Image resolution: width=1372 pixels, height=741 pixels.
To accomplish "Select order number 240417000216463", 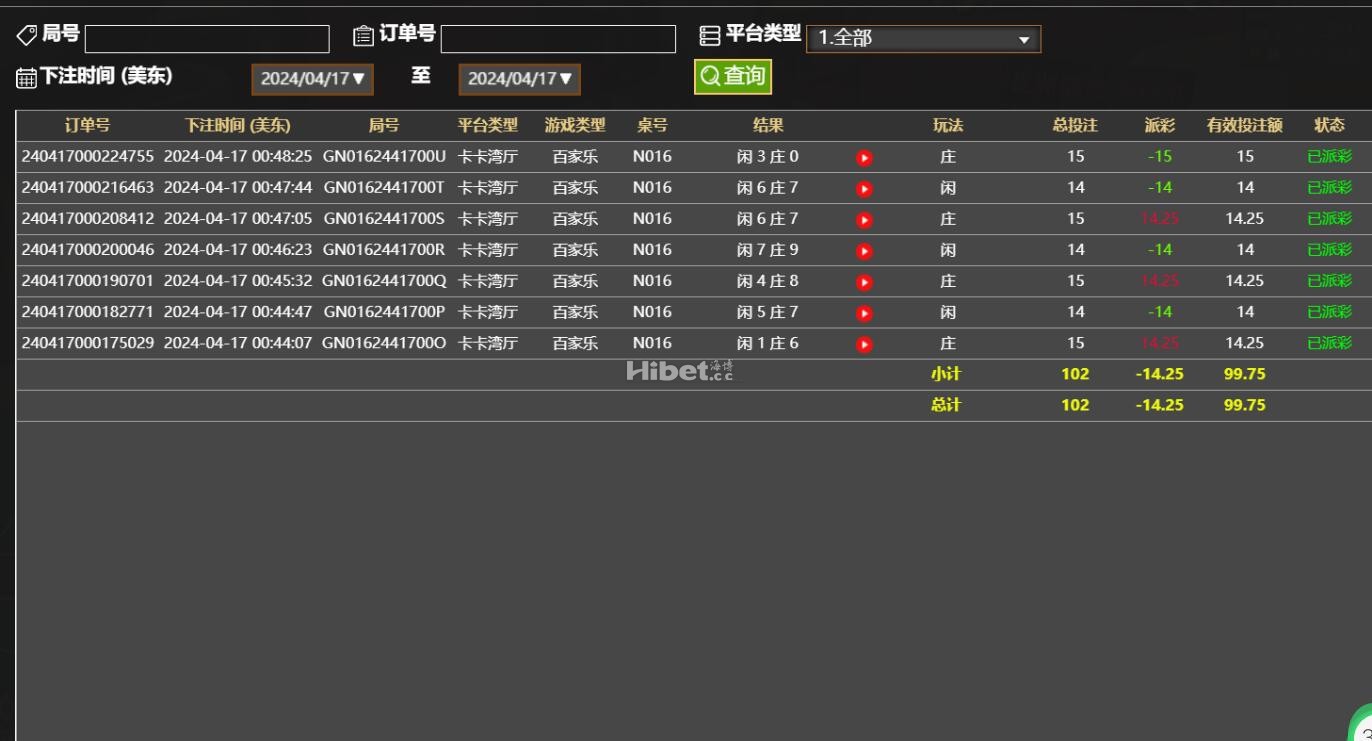I will [88, 187].
